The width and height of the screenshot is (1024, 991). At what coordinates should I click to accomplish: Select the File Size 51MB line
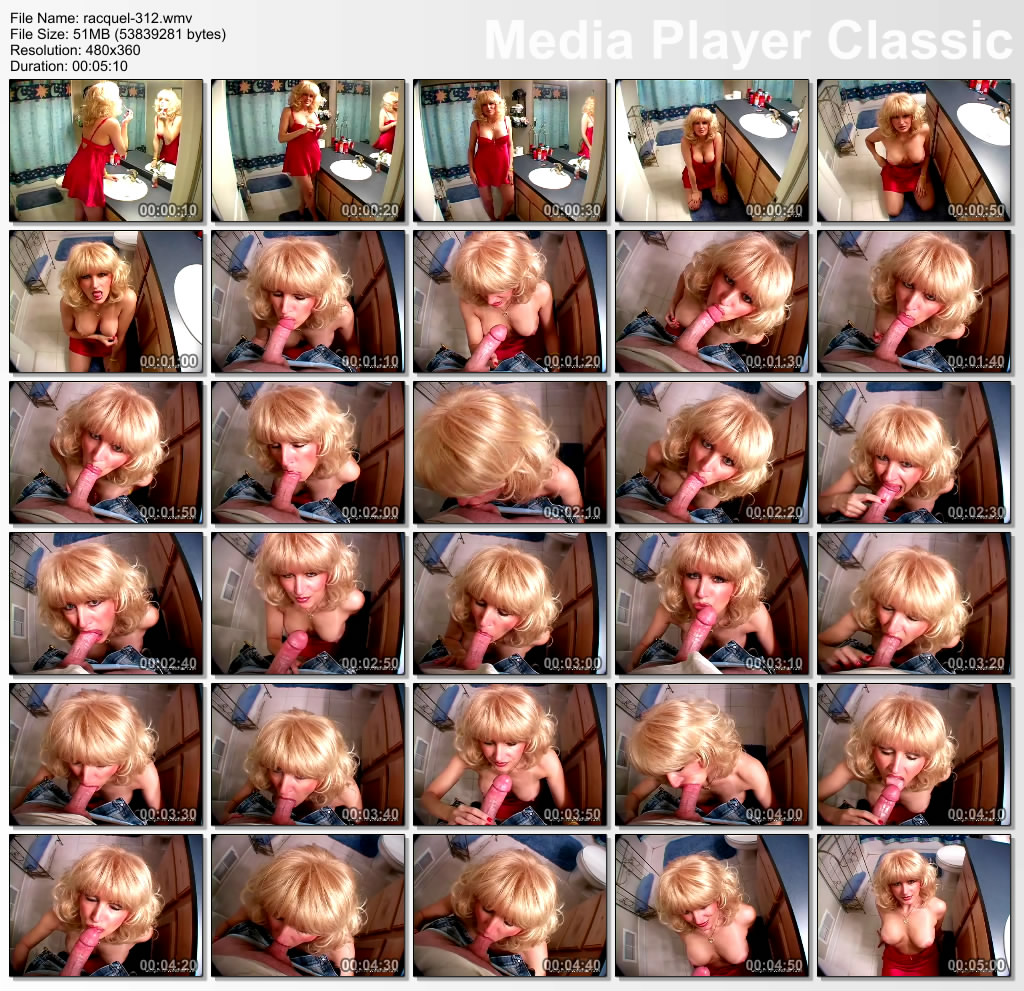tap(118, 34)
